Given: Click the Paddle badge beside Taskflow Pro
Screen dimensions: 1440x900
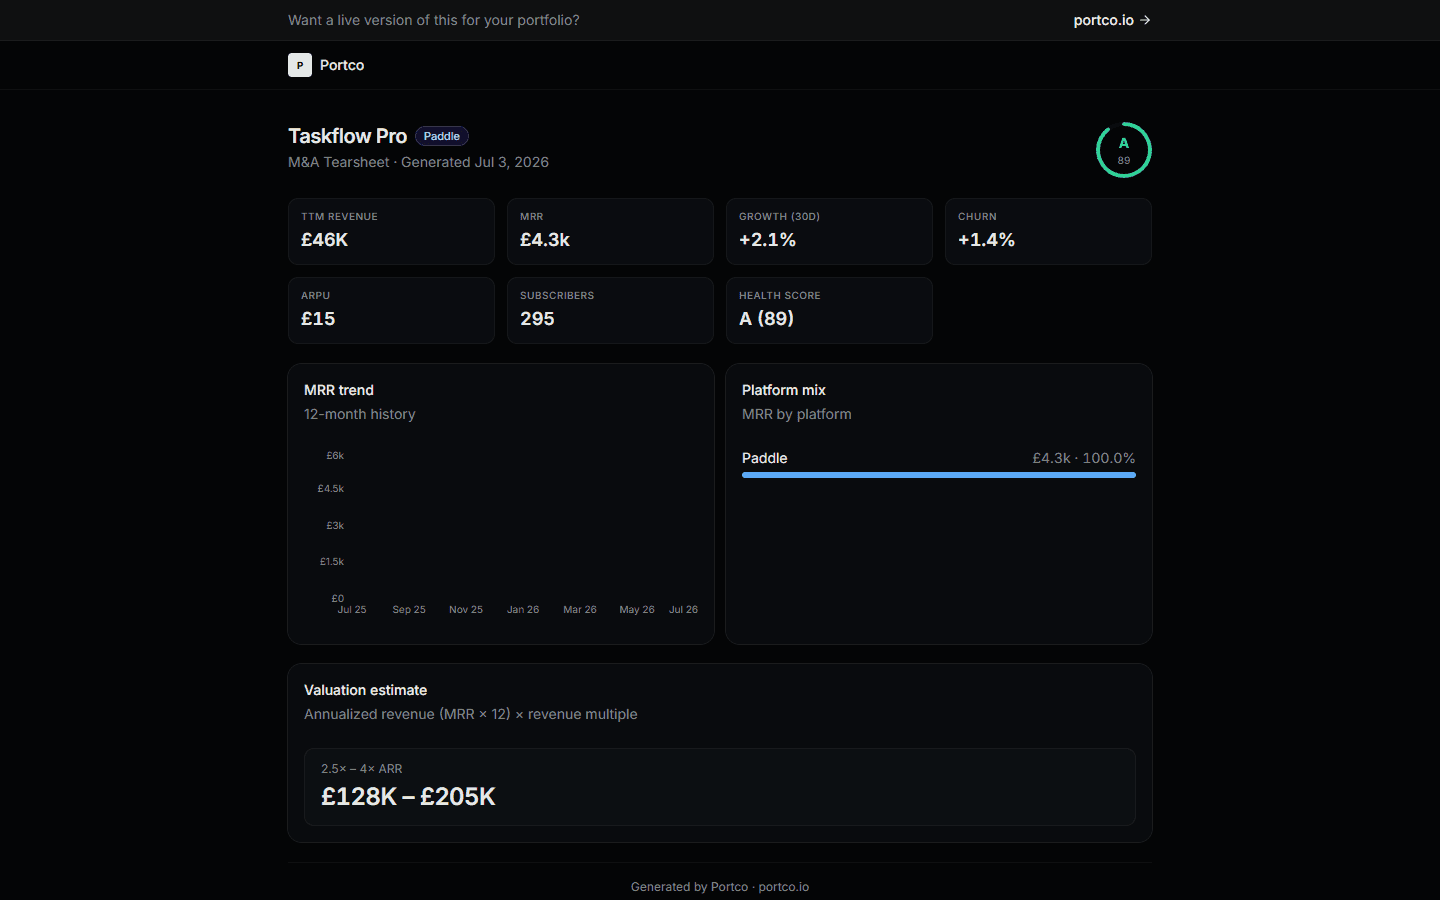Looking at the screenshot, I should point(442,136).
